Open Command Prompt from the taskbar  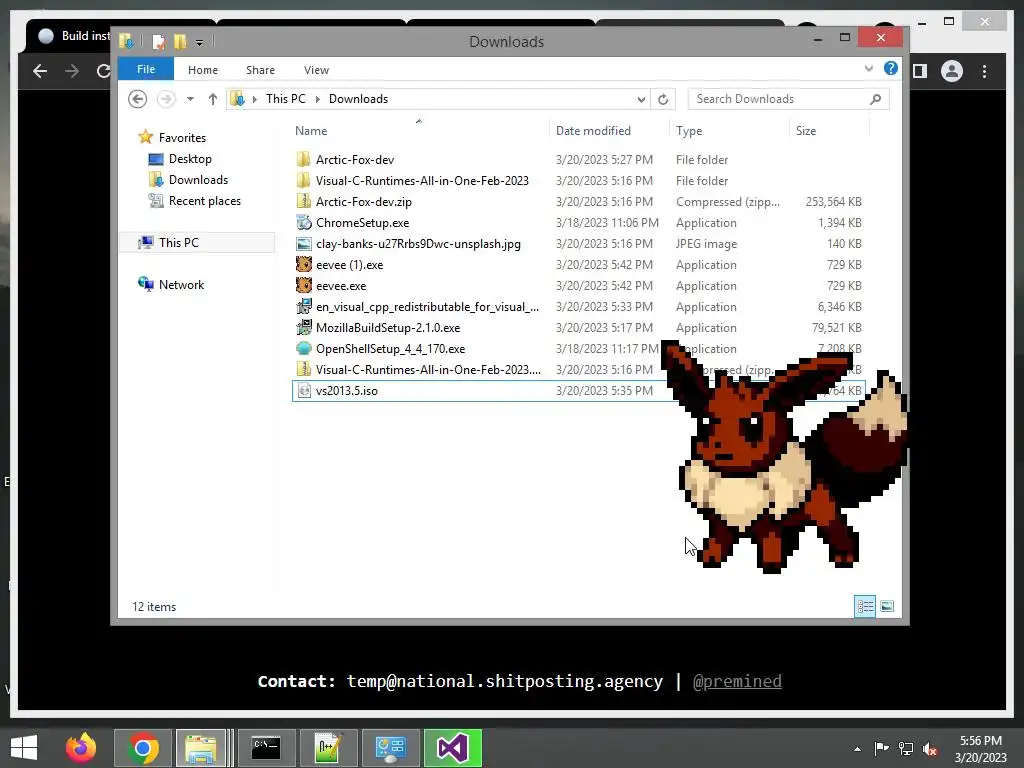click(x=266, y=748)
